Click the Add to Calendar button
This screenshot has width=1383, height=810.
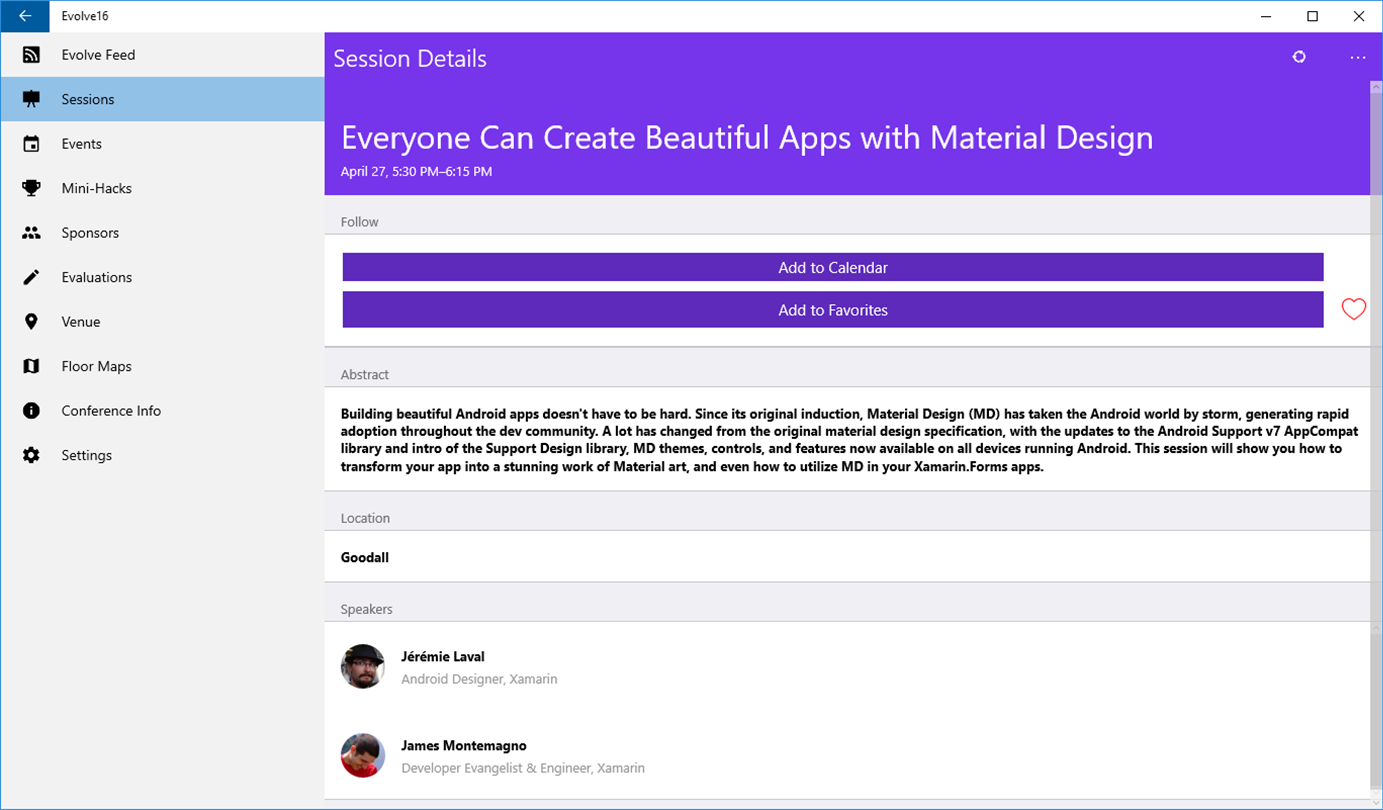[x=833, y=267]
